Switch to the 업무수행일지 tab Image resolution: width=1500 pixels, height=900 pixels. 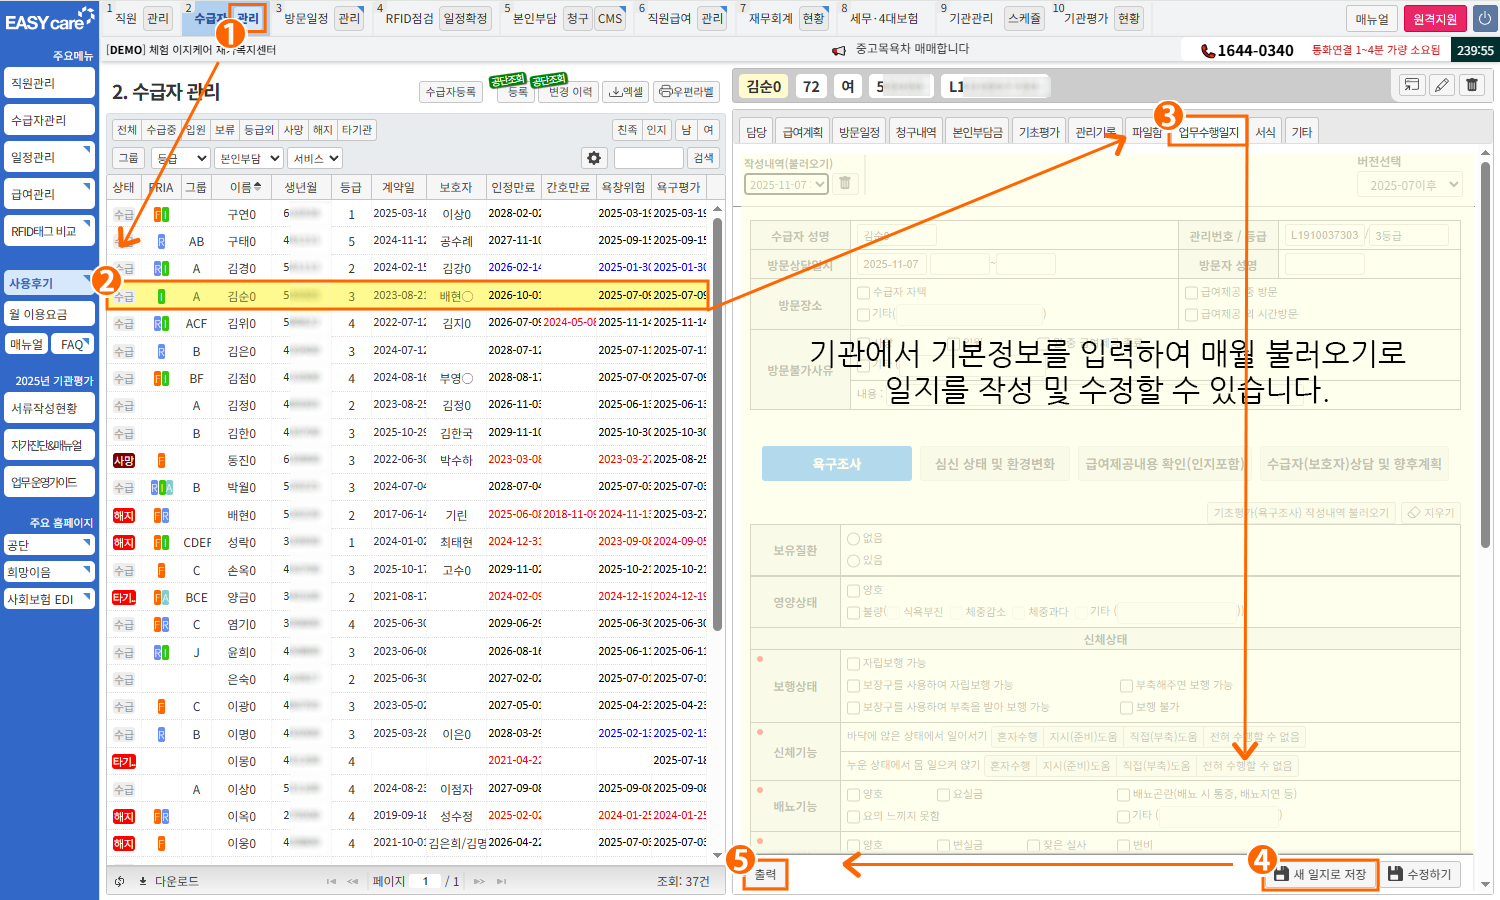(1208, 132)
